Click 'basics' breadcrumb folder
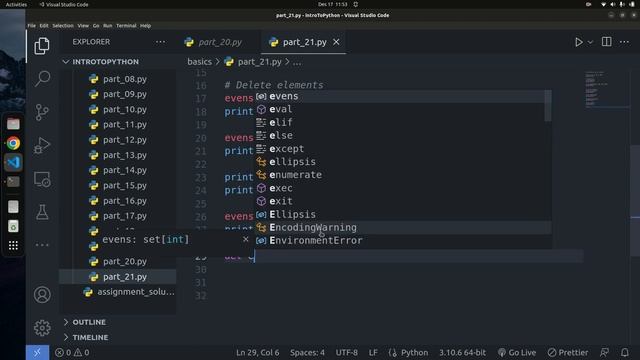The height and width of the screenshot is (360, 640). coord(200,62)
